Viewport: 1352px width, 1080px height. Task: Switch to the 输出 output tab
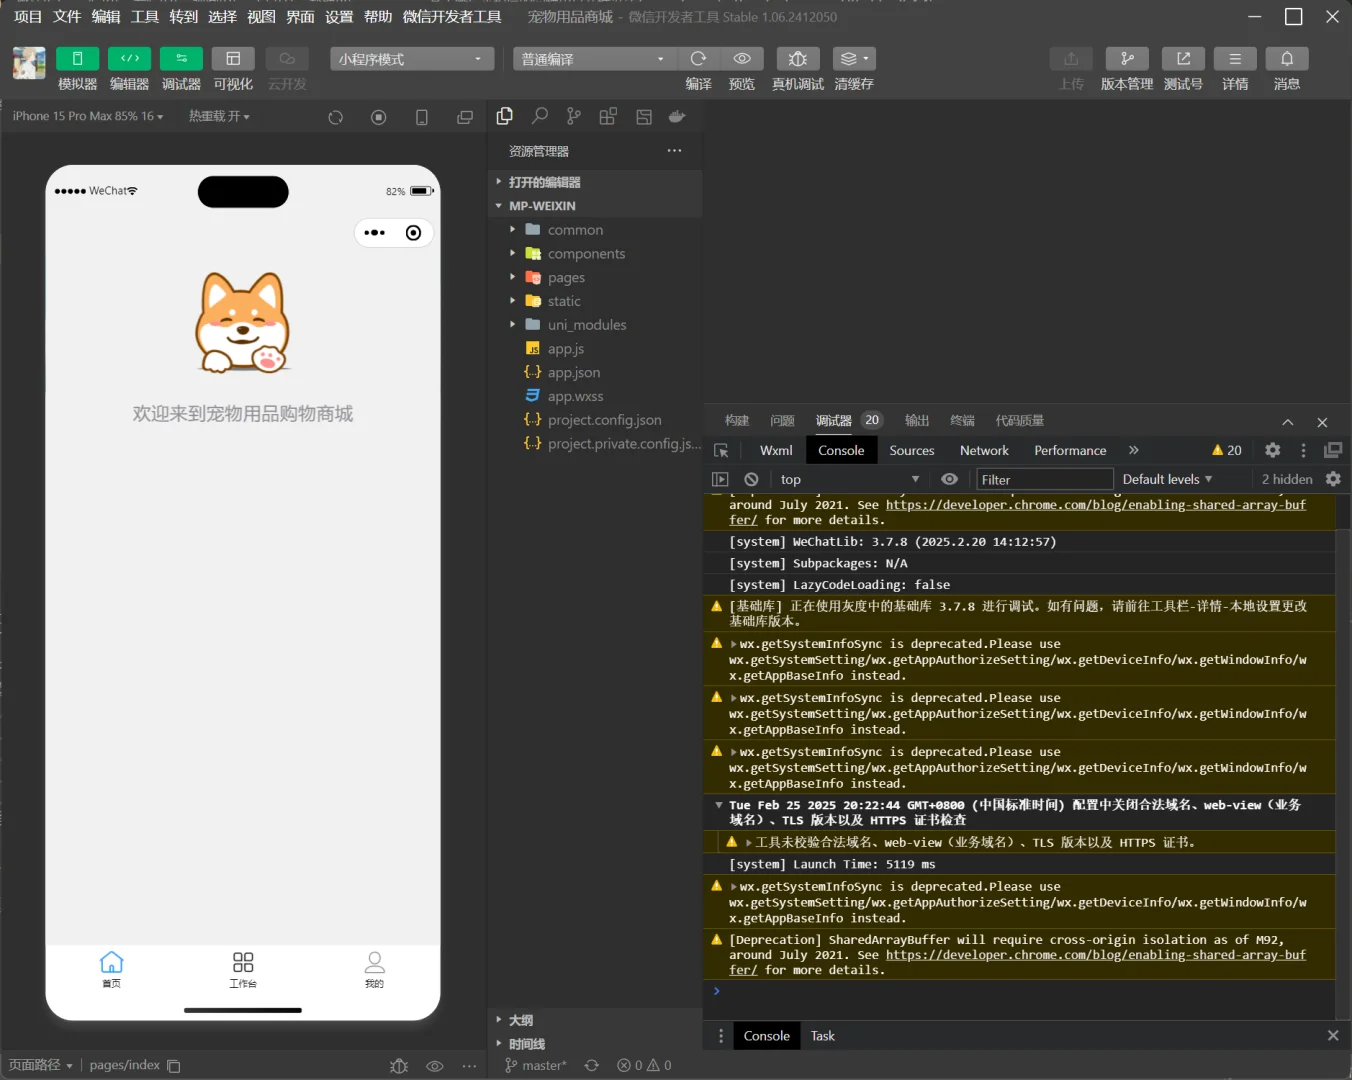coord(917,421)
